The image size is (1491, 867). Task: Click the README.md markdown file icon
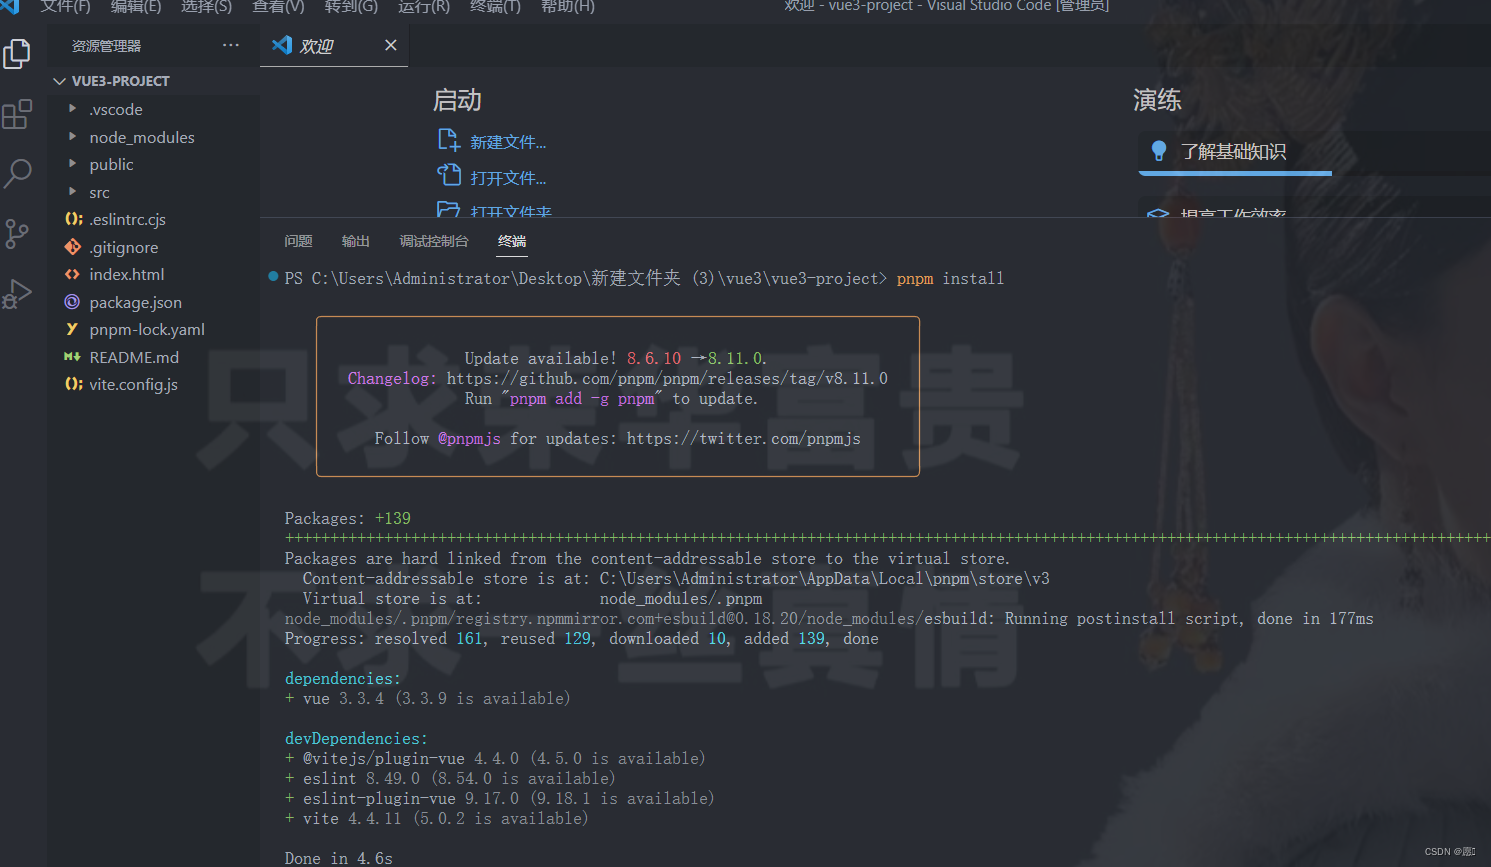coord(72,357)
